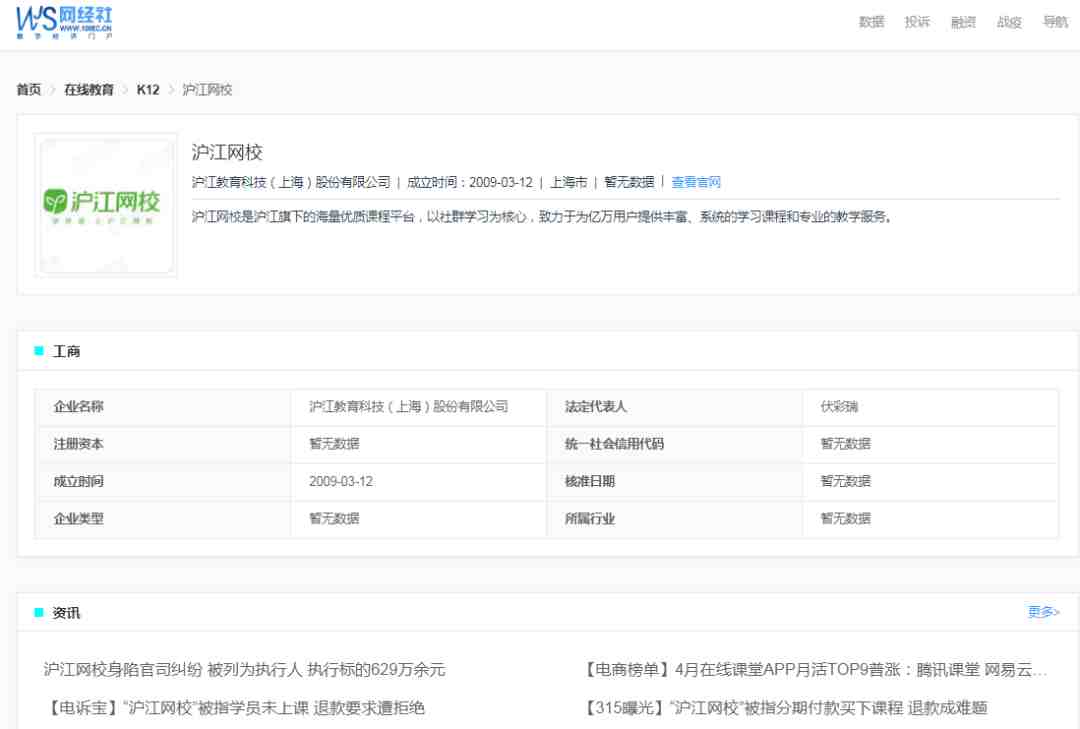Screen dimensions: 1080x729
Task: Click the 资讯 section heading
Action: (67, 613)
